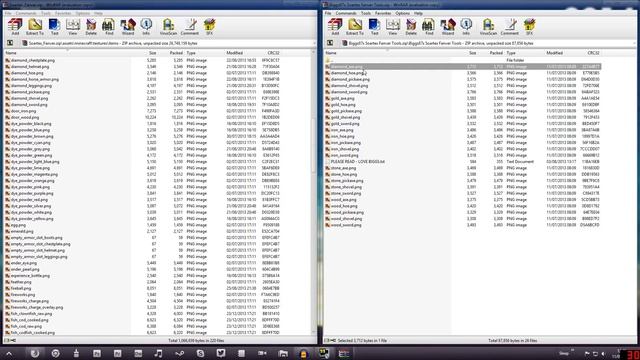Image resolution: width=640 pixels, height=360 pixels.
Task: Click Extract To icon in left window
Action: point(35,27)
